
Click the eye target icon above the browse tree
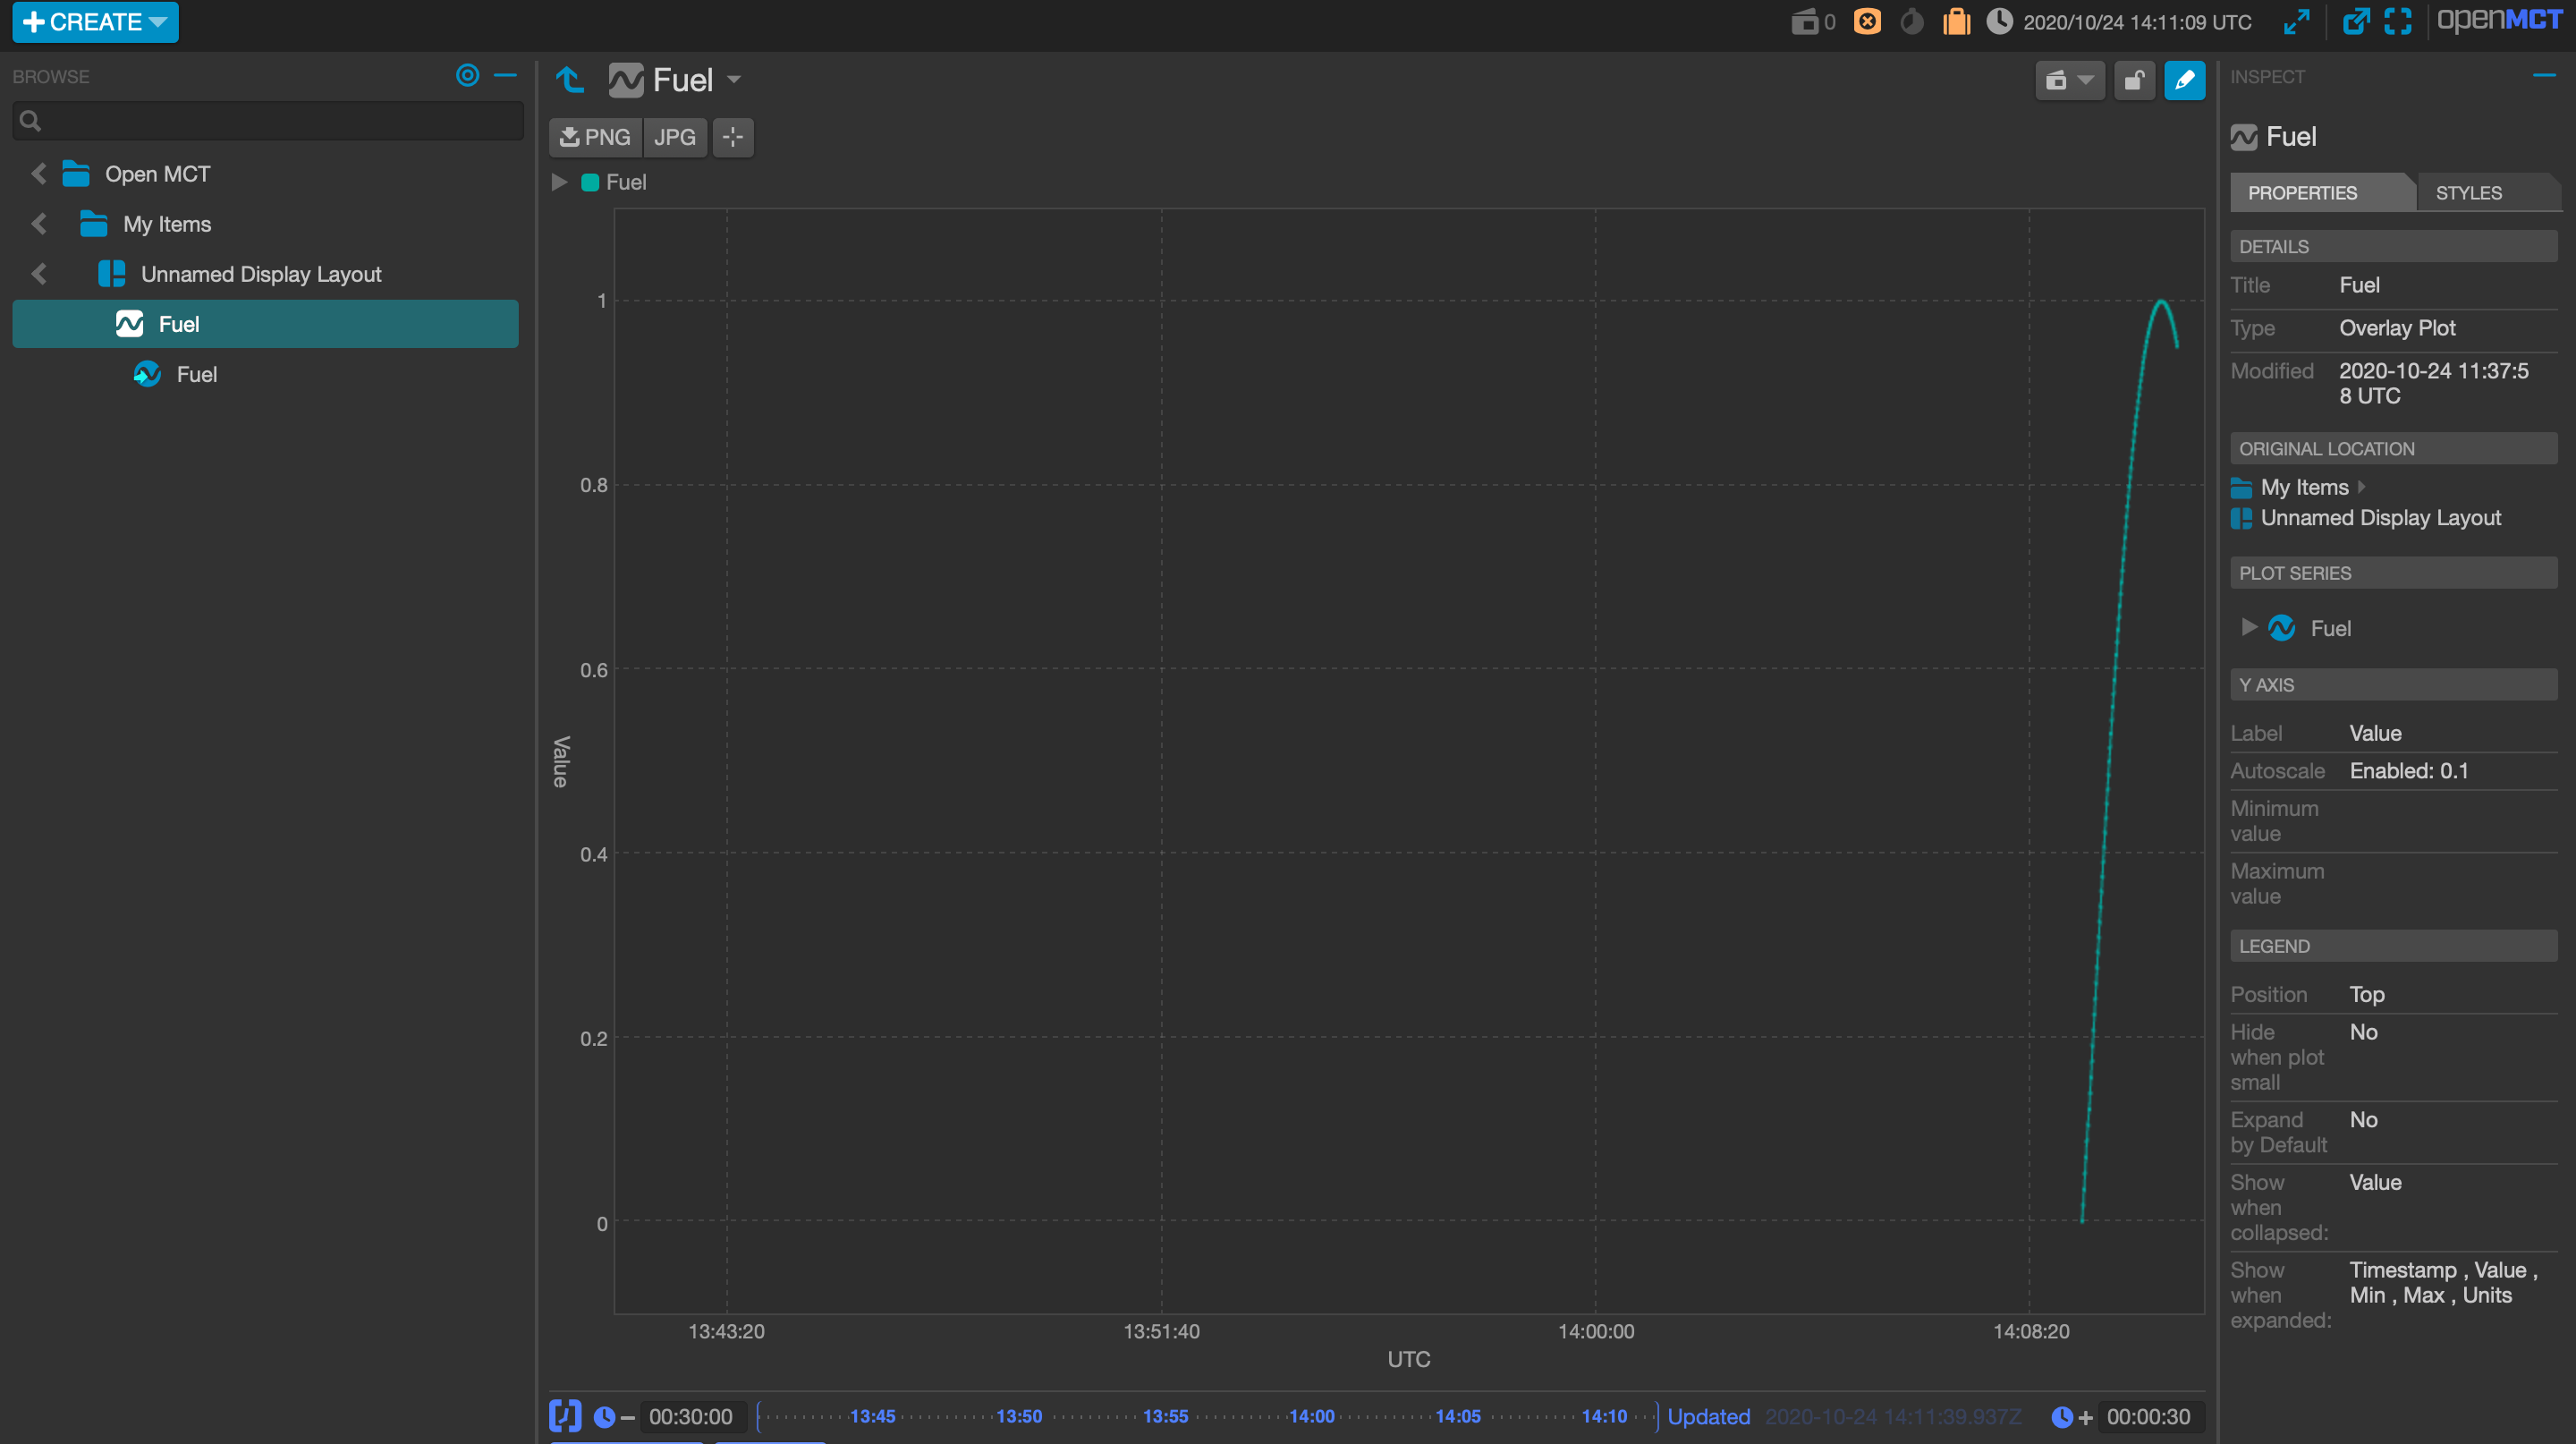click(x=467, y=75)
